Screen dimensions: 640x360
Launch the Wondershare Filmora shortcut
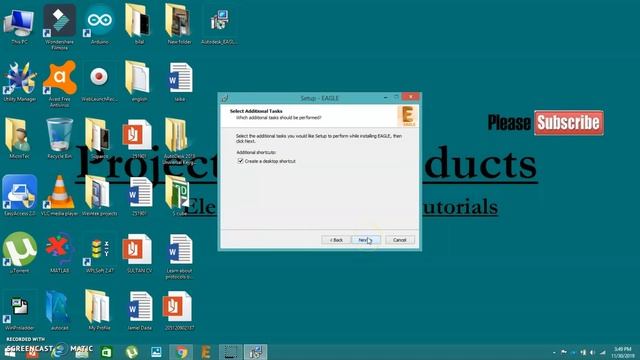tap(60, 27)
